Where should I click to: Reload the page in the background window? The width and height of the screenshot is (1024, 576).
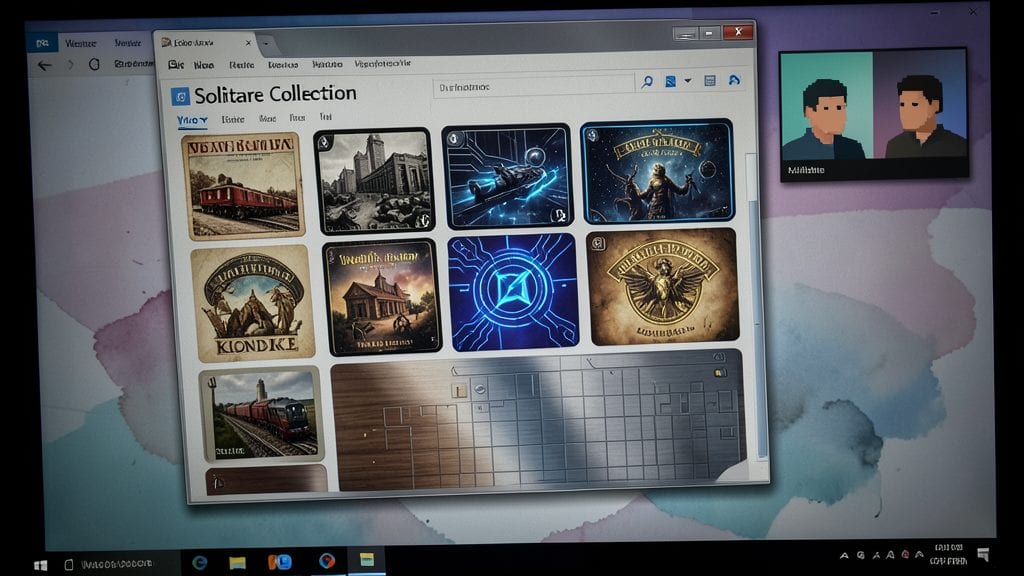coord(94,64)
